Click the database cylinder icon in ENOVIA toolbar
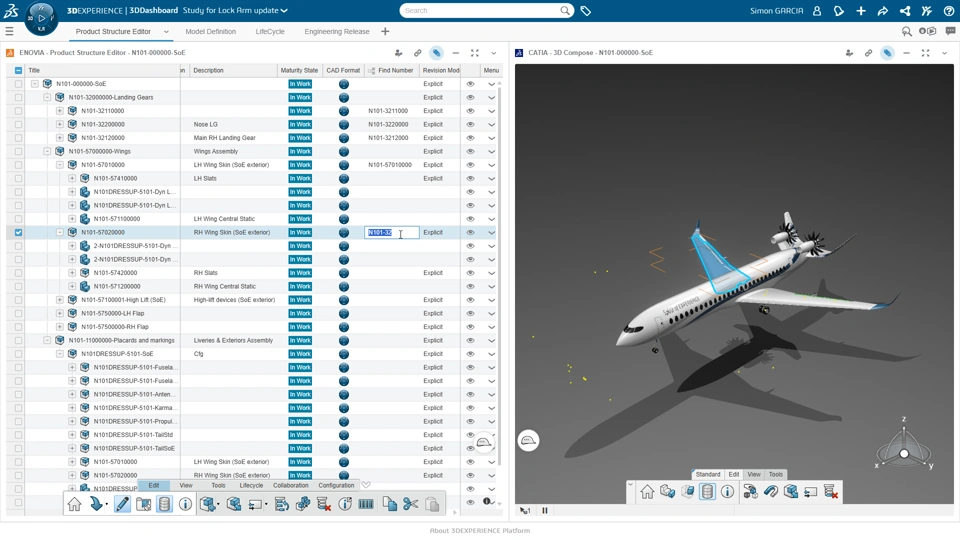 [x=164, y=504]
